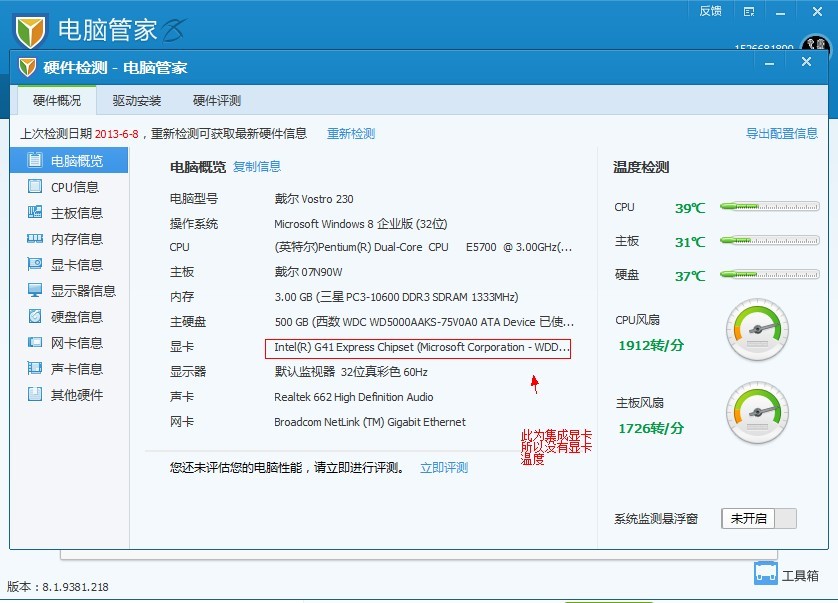Click the Realtek 662 High Definition Audio text
Viewport: 838px width, 603px height.
tap(354, 397)
